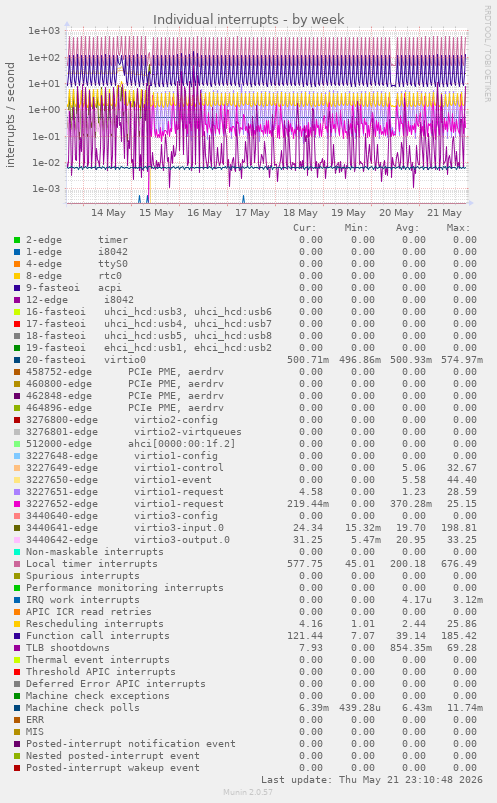Click the graph title Individual interrupts - by week
This screenshot has width=497, height=803.
(x=248, y=19)
